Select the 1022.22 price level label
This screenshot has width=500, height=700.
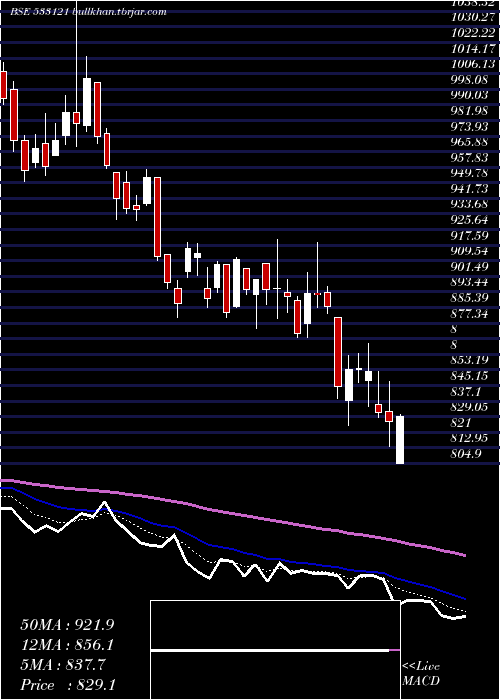click(474, 33)
